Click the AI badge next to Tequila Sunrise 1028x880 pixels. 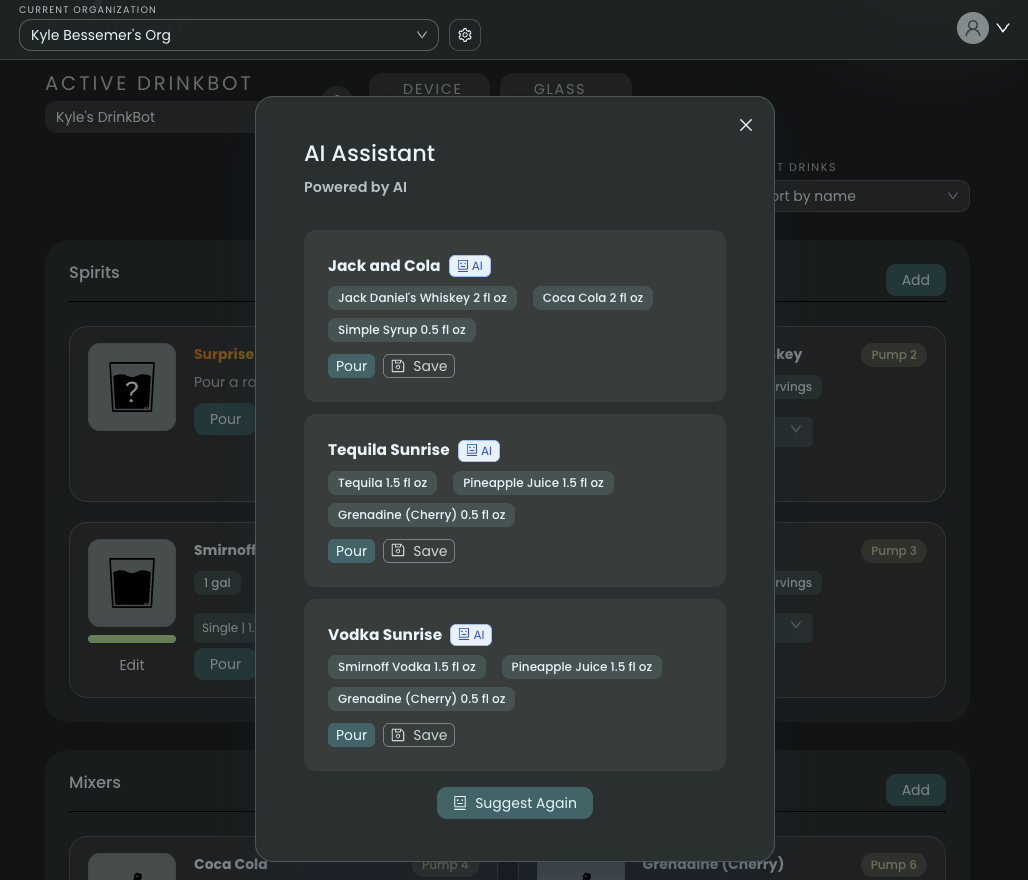[x=478, y=450]
